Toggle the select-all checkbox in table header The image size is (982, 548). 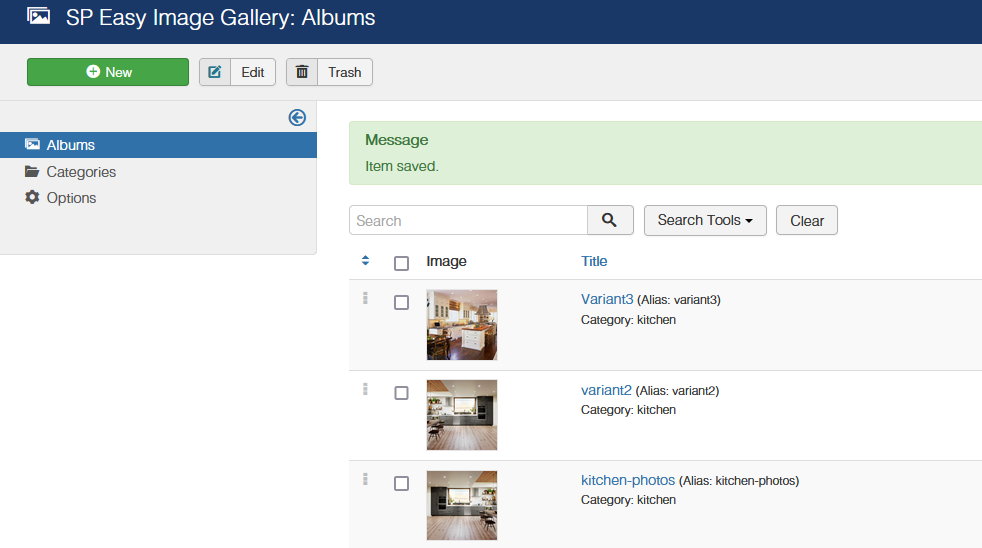[401, 263]
